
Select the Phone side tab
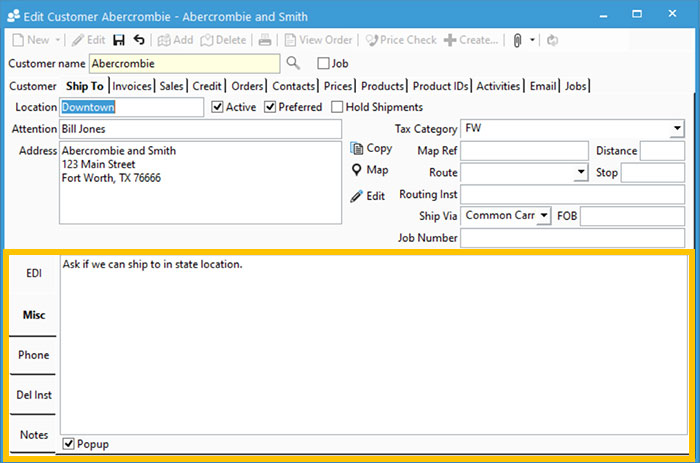click(33, 355)
